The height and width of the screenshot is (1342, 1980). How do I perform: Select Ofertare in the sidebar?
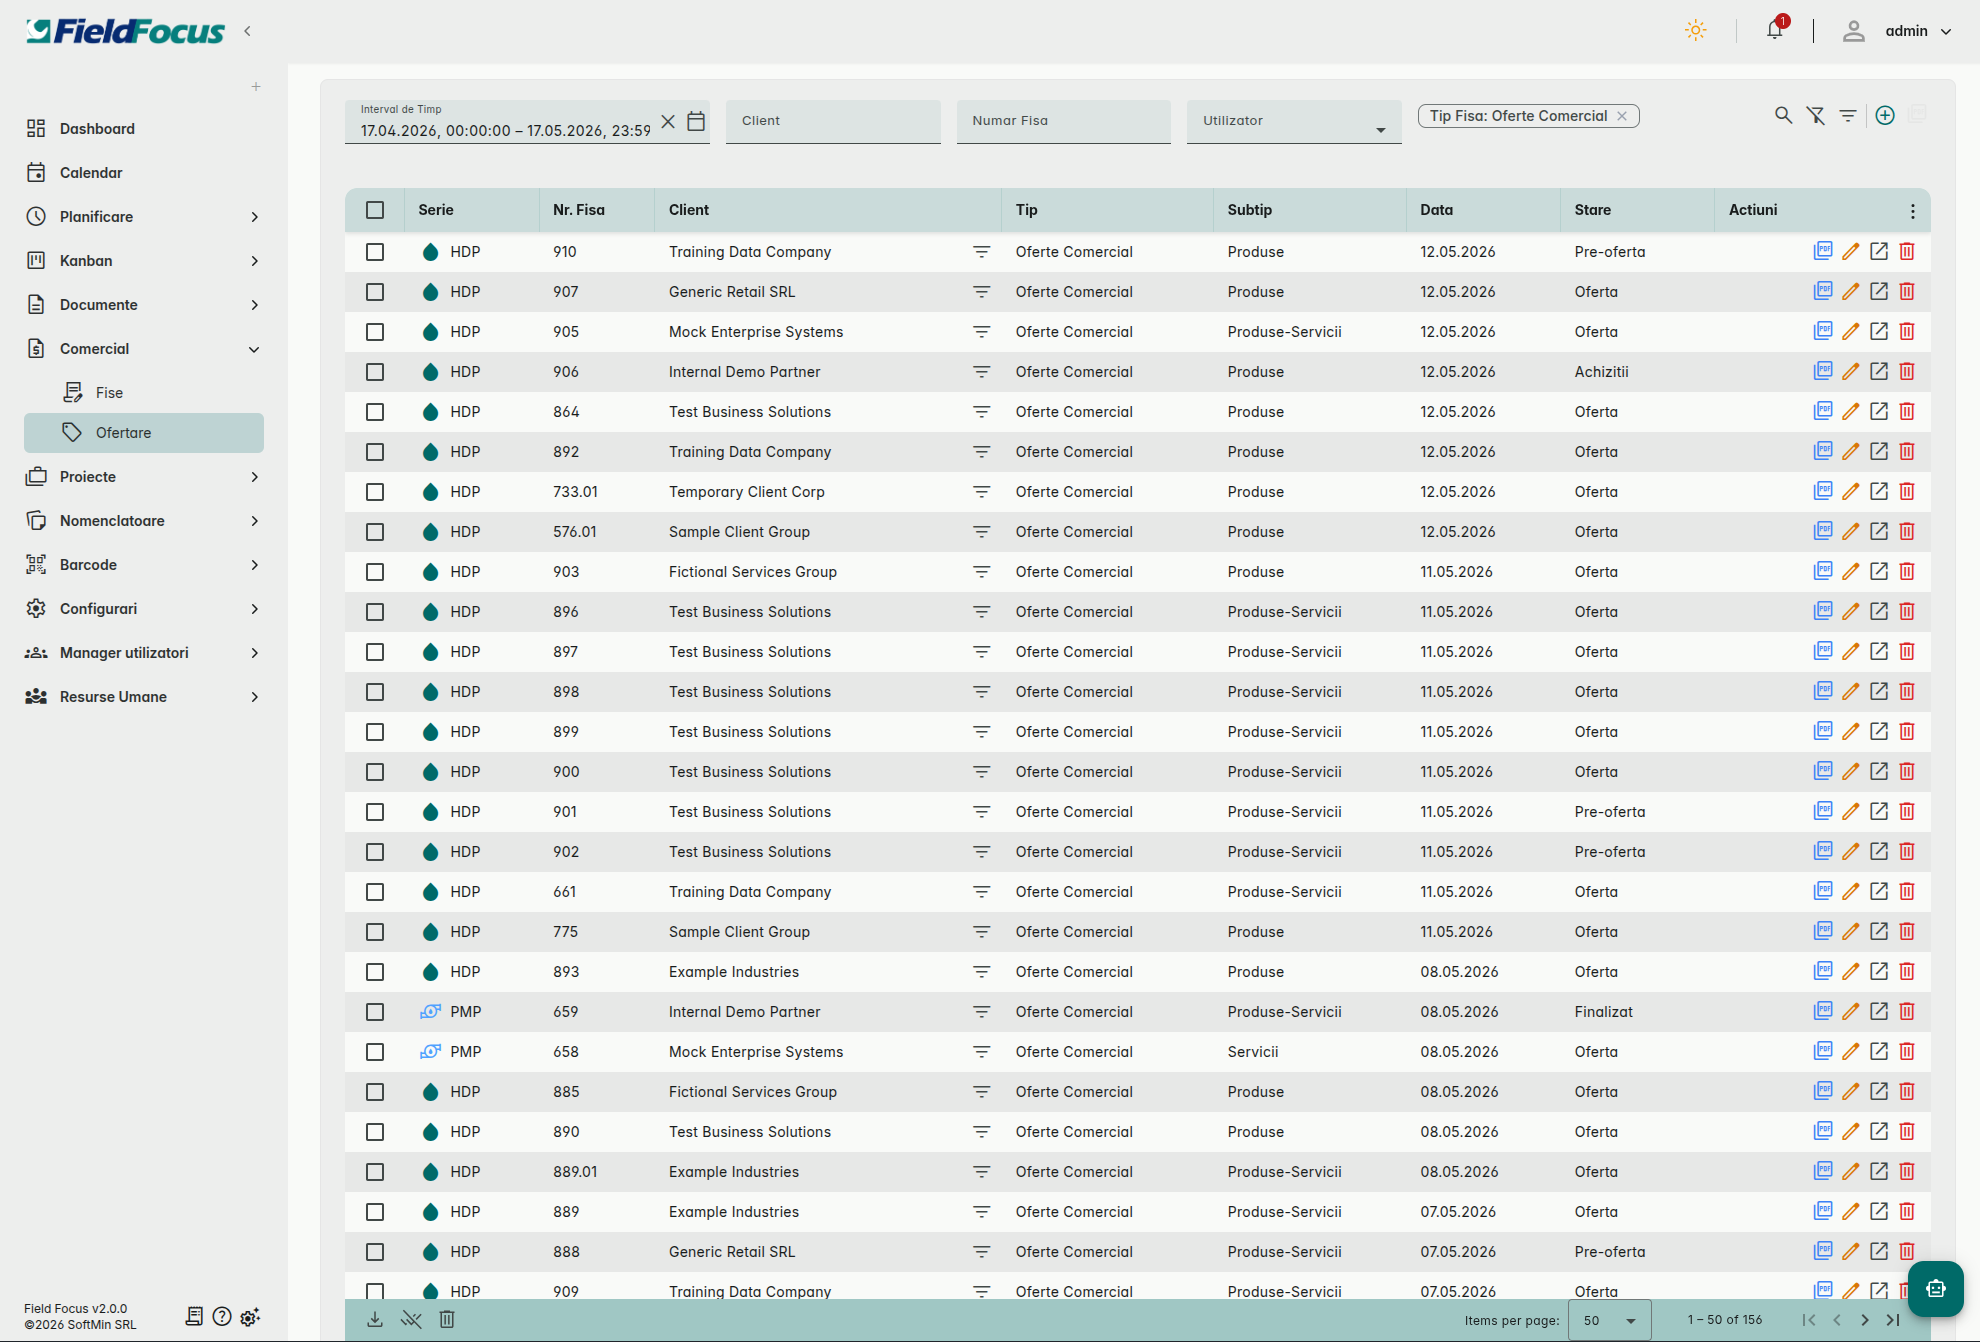(144, 433)
